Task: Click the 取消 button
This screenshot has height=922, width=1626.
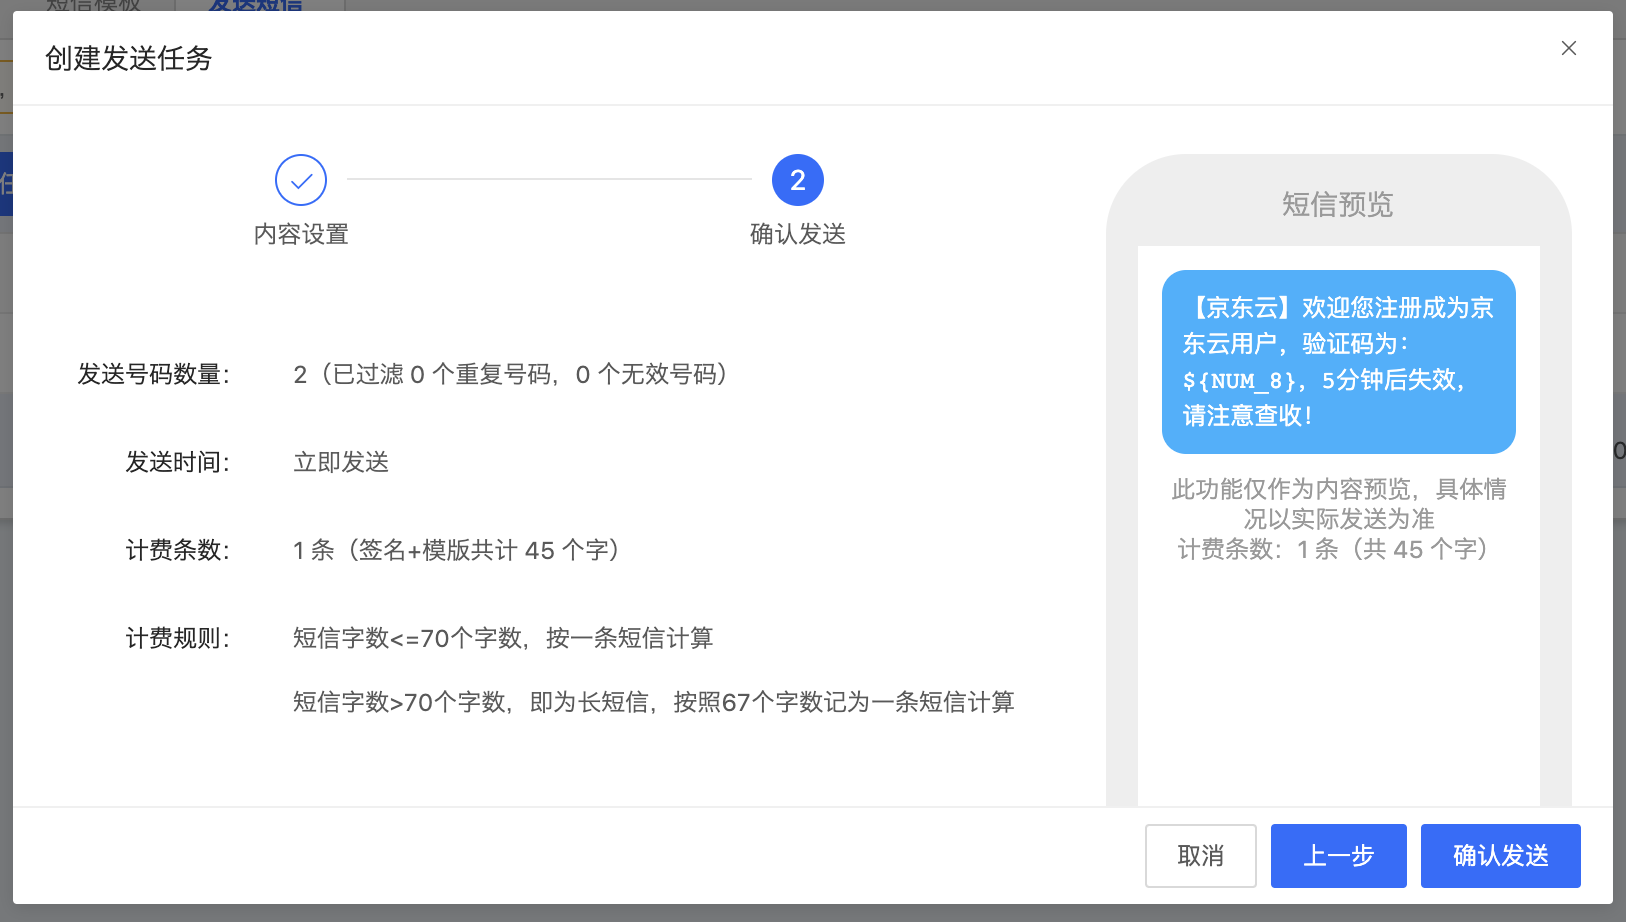Action: [1200, 856]
